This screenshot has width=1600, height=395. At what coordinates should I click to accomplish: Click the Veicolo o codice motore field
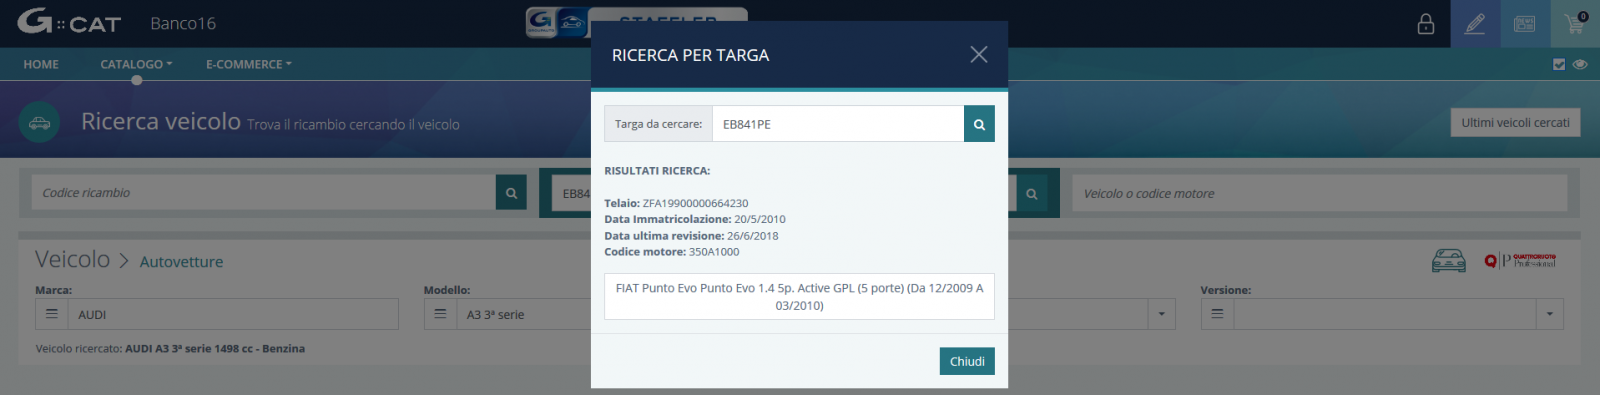(x=1320, y=193)
